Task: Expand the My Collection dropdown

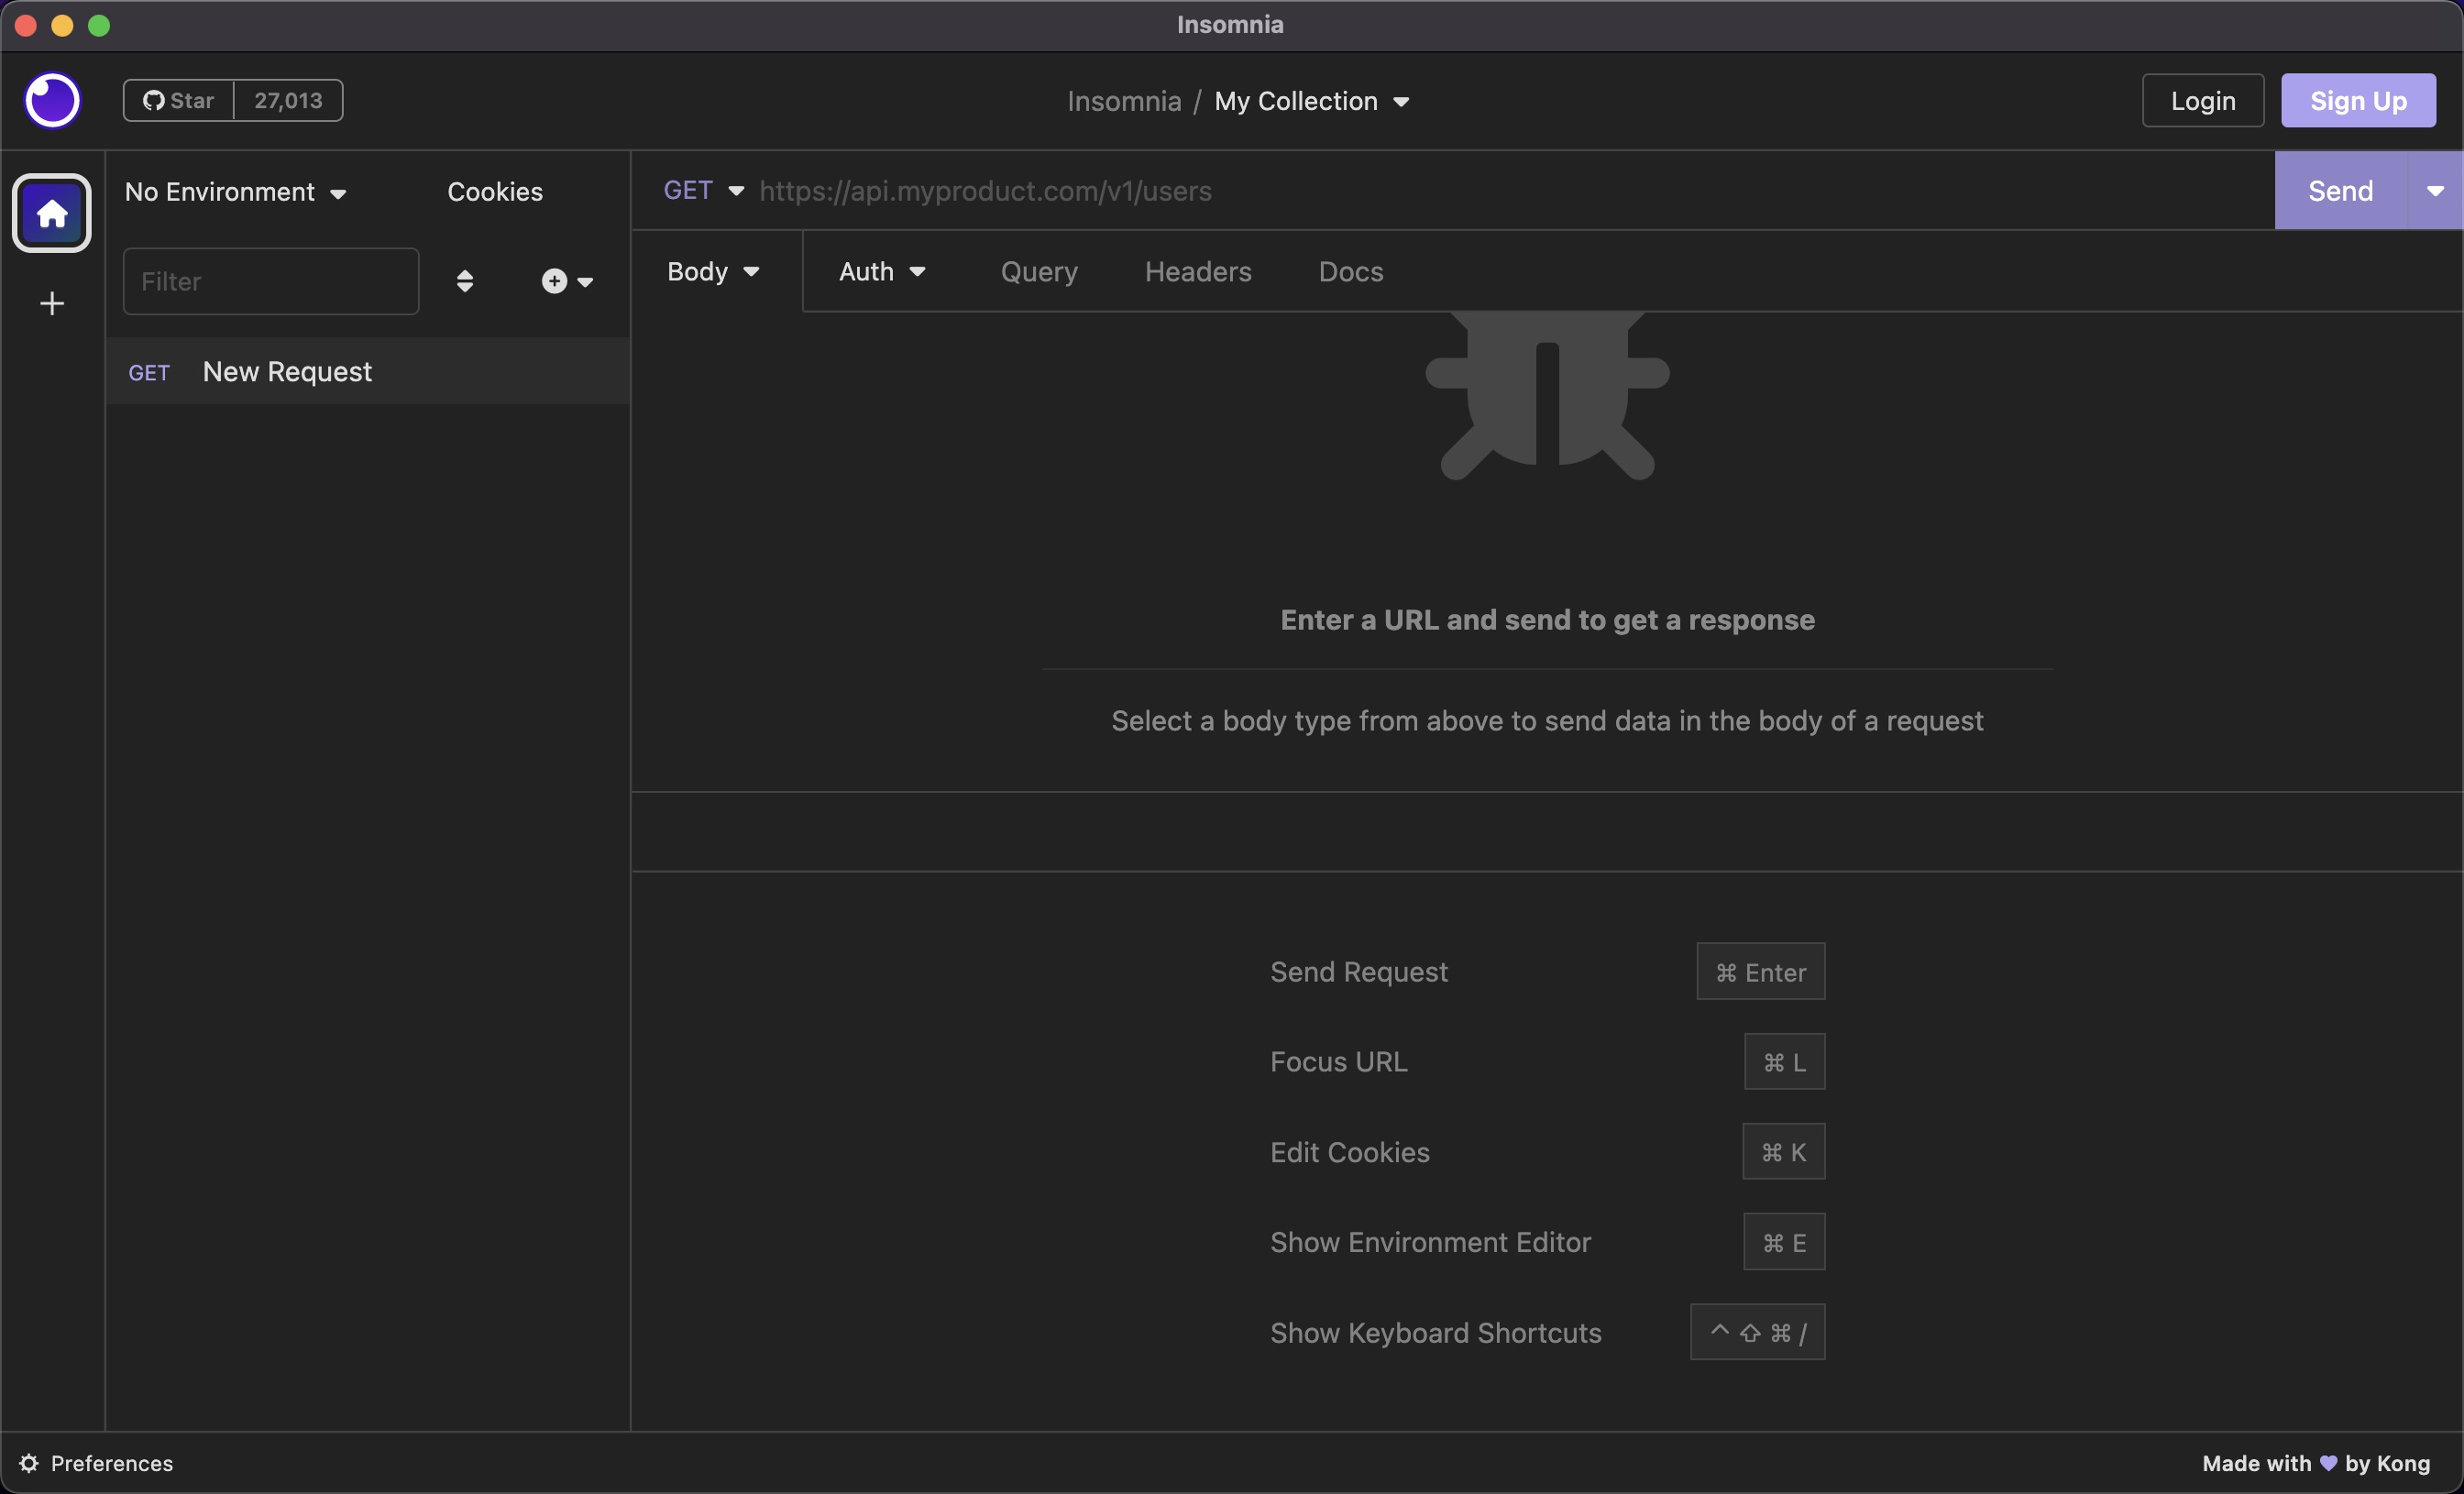Action: coord(1312,100)
